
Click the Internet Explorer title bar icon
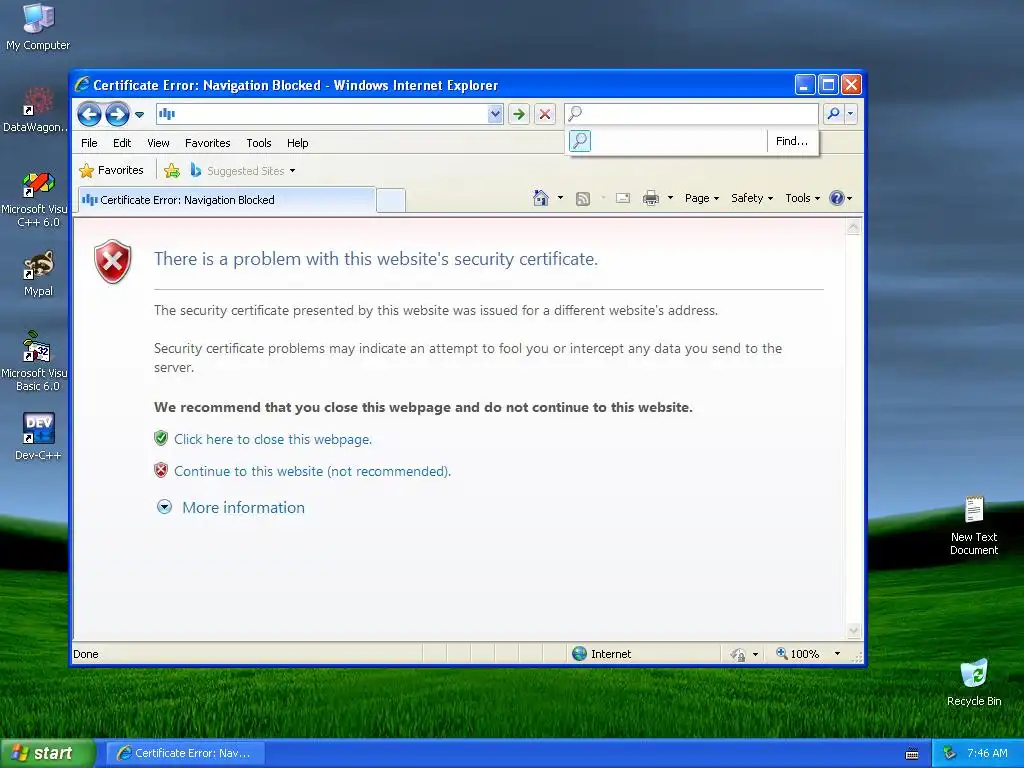(82, 85)
